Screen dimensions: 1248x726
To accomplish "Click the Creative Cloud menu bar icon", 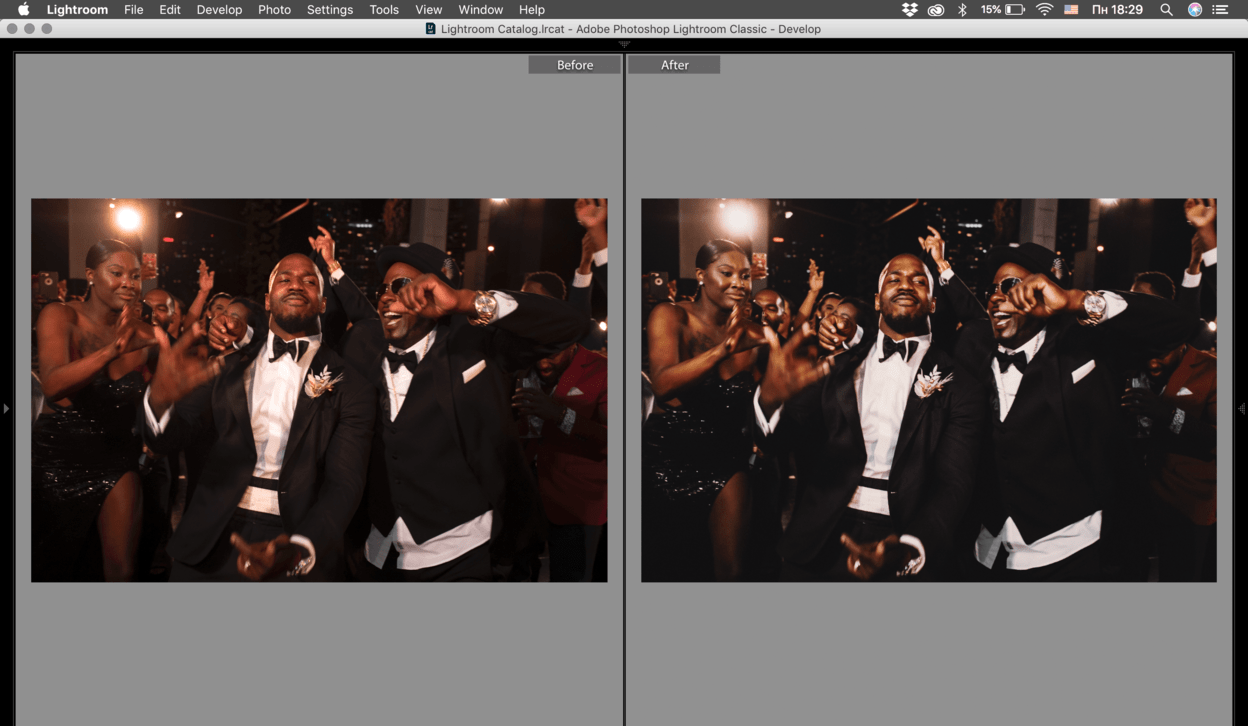I will pos(936,9).
